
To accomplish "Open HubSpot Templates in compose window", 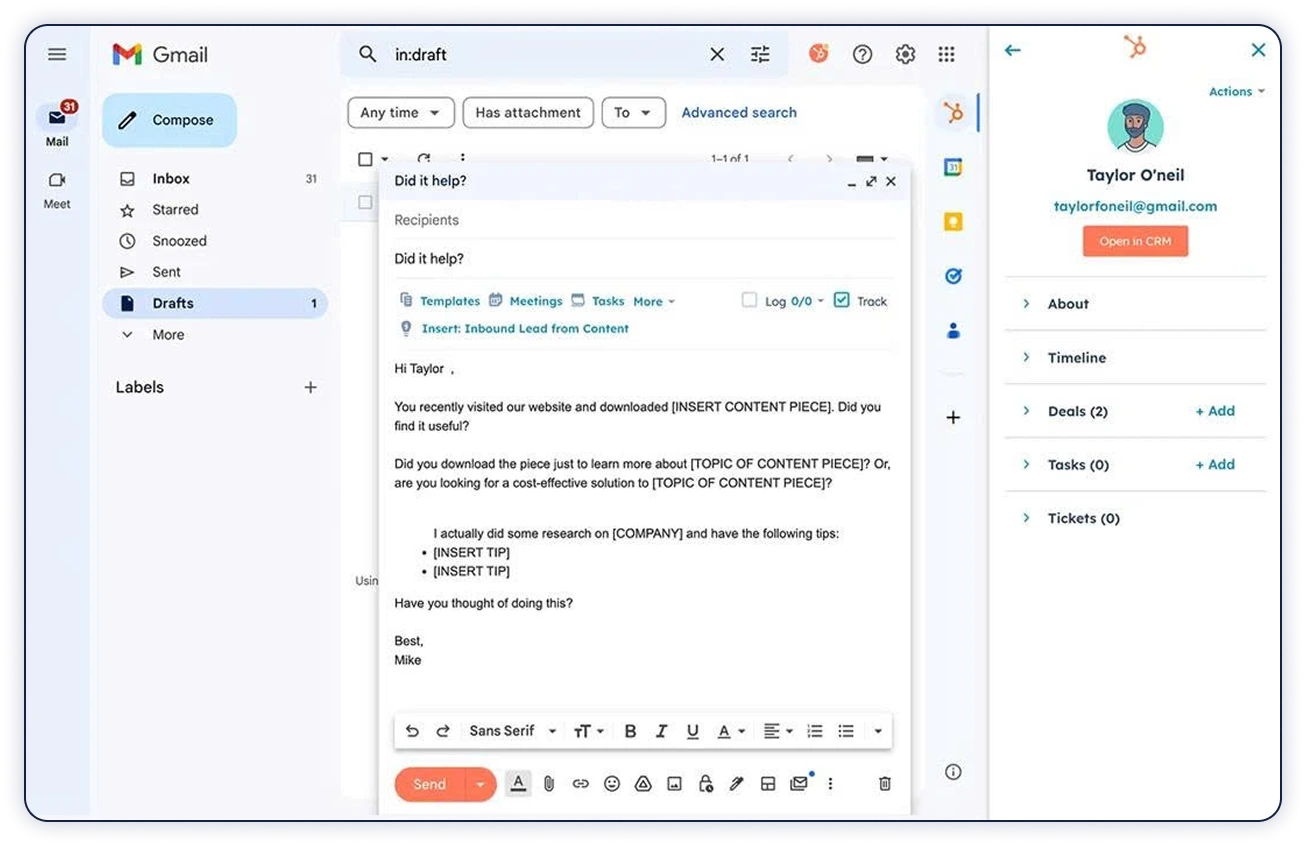I will pos(440,301).
